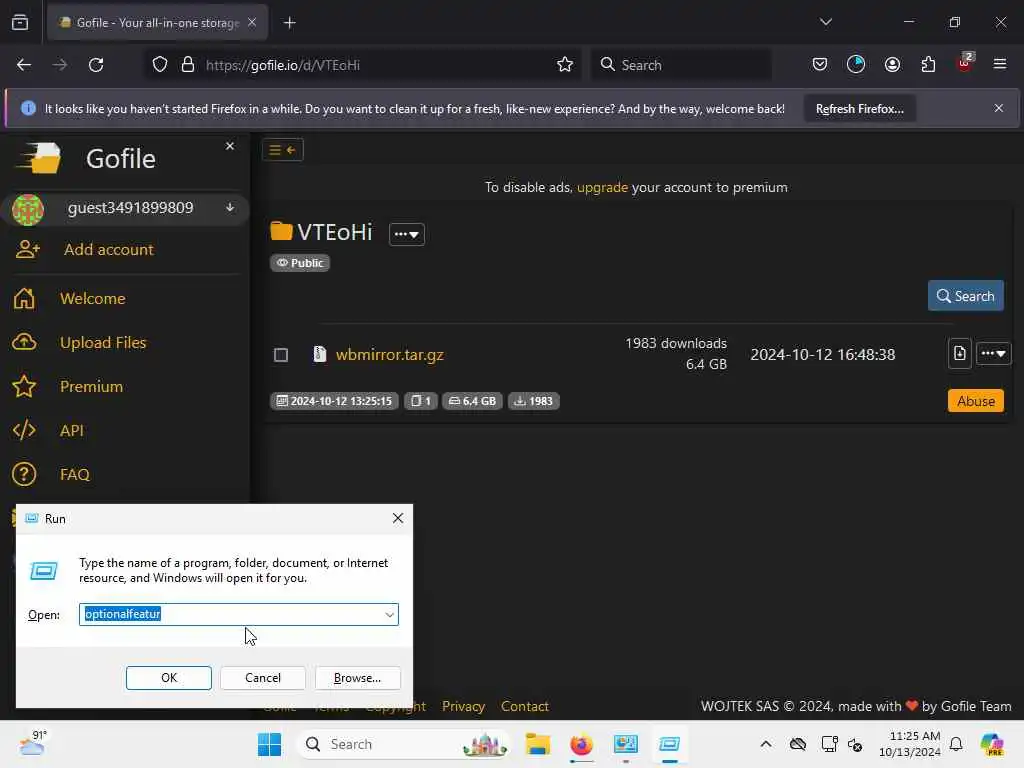
Task: Switch to Firefox taskbar icon
Action: tap(581, 744)
